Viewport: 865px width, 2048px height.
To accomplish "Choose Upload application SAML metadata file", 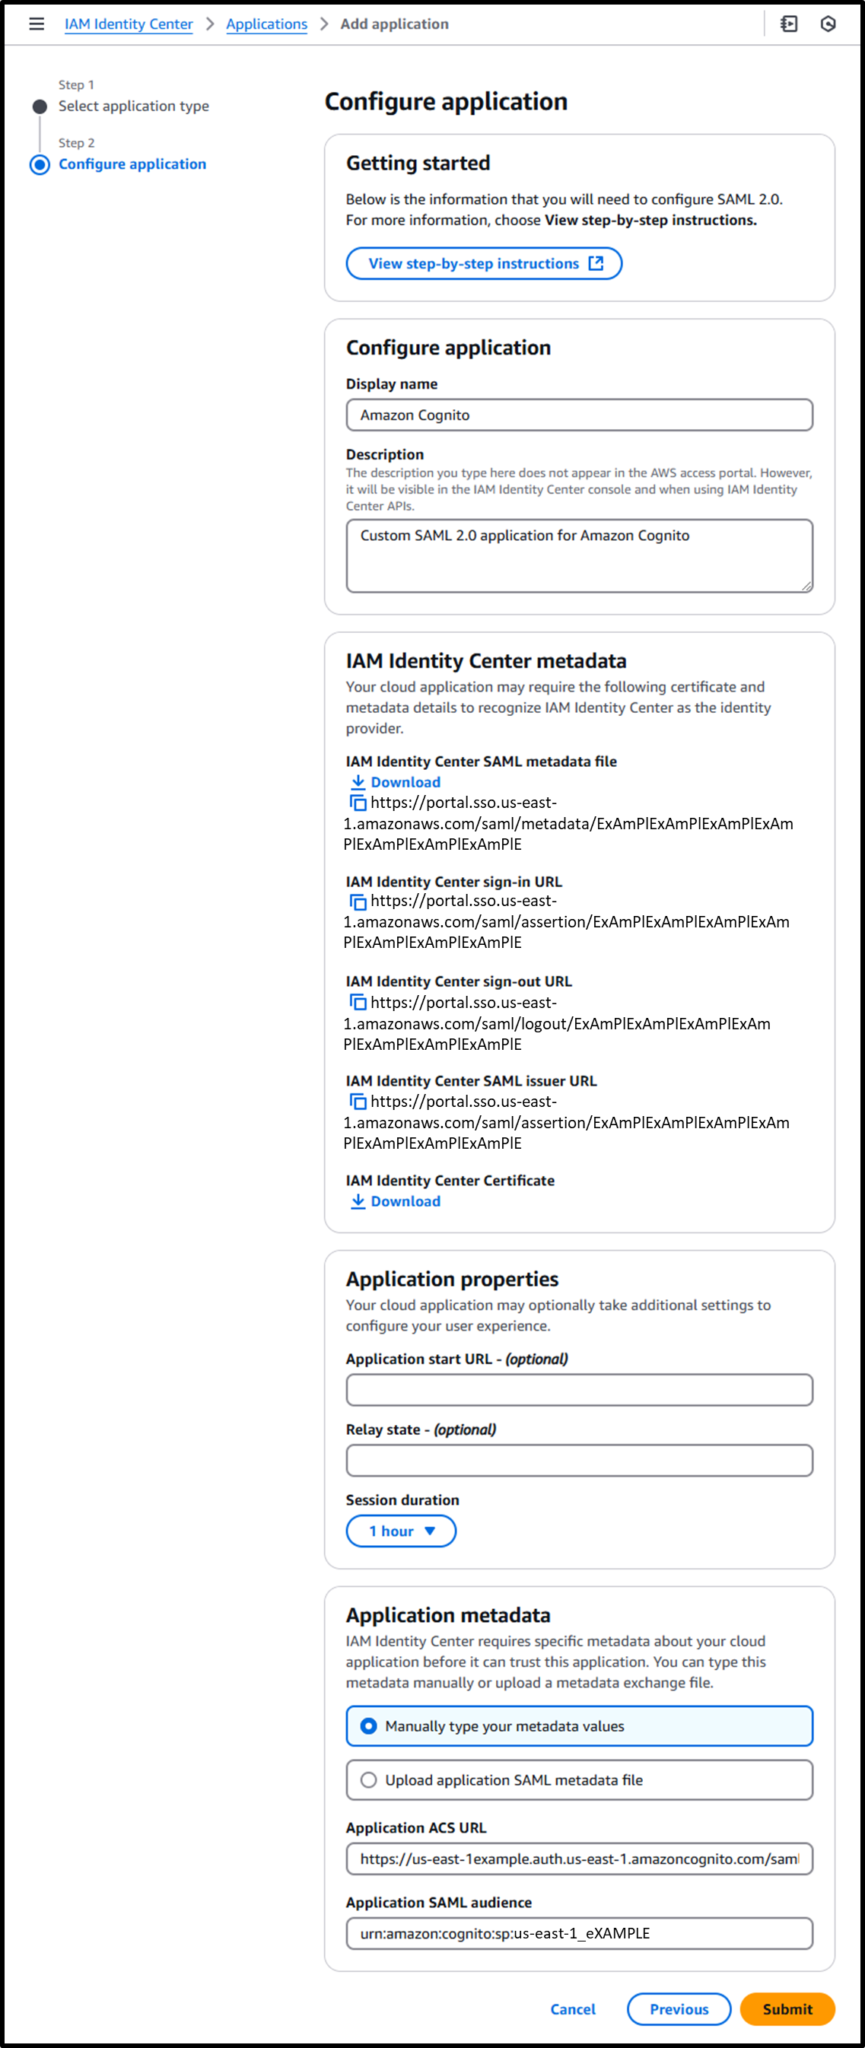I will [369, 1779].
